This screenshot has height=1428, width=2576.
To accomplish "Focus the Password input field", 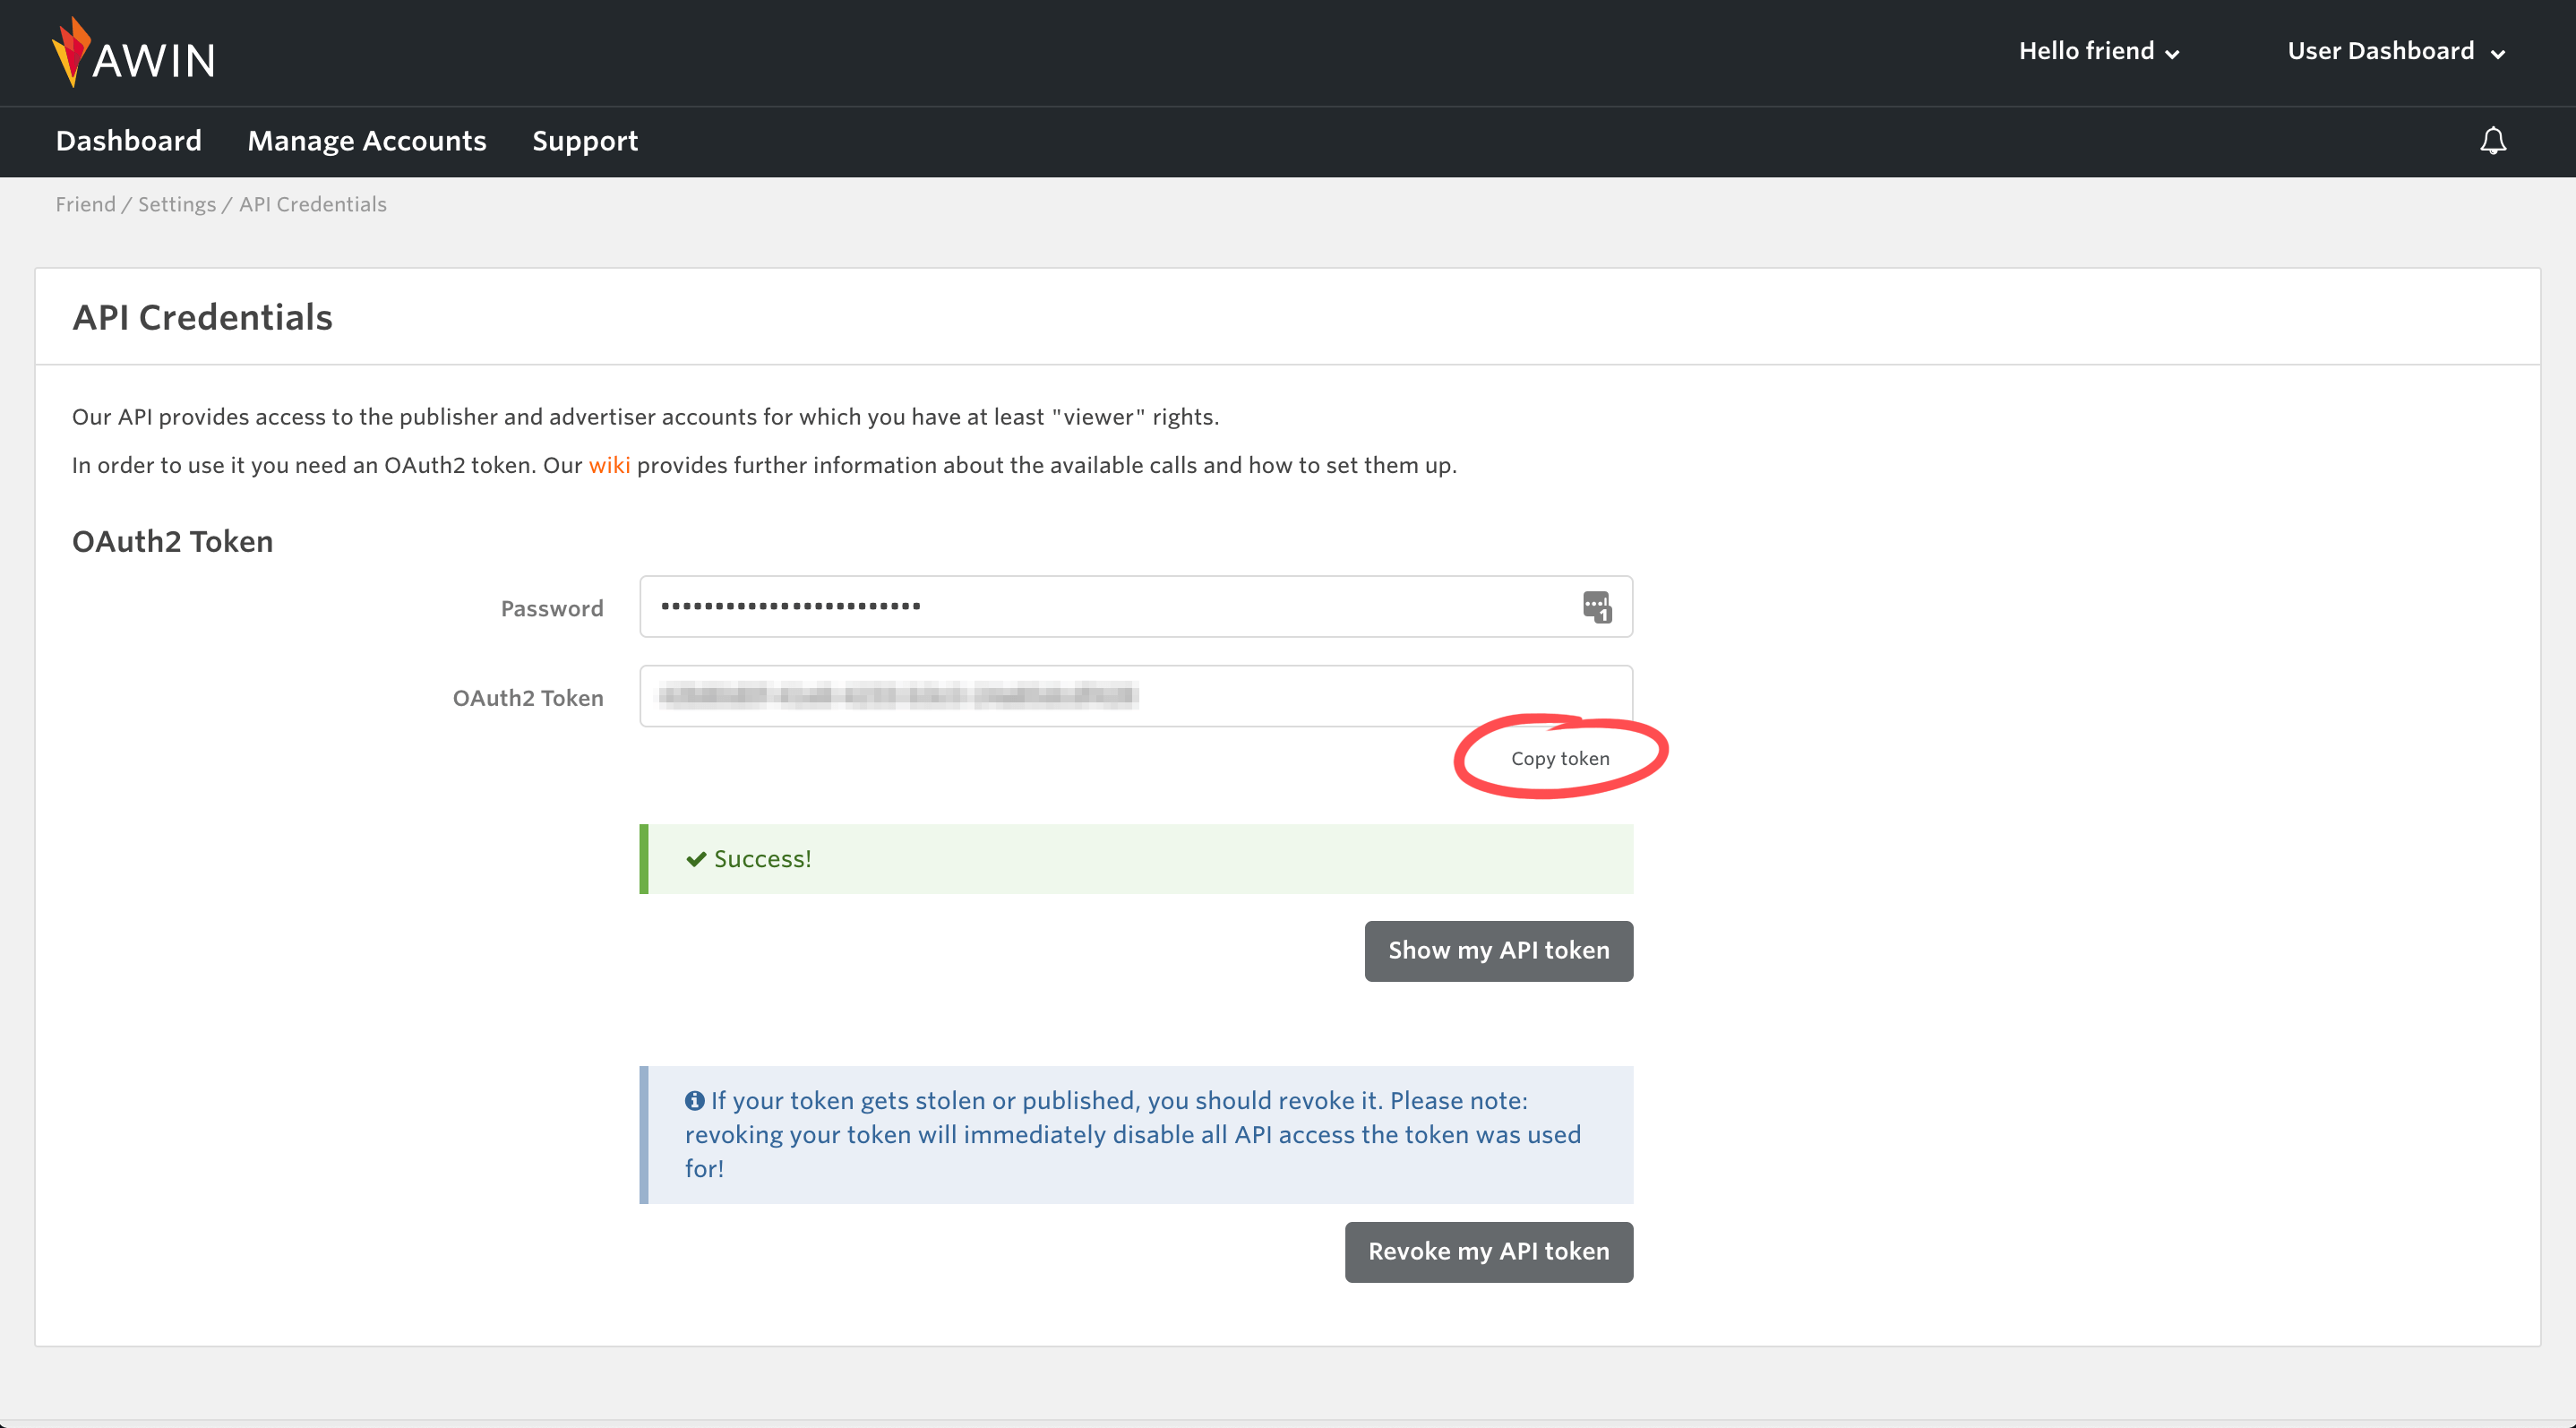I will (1136, 606).
